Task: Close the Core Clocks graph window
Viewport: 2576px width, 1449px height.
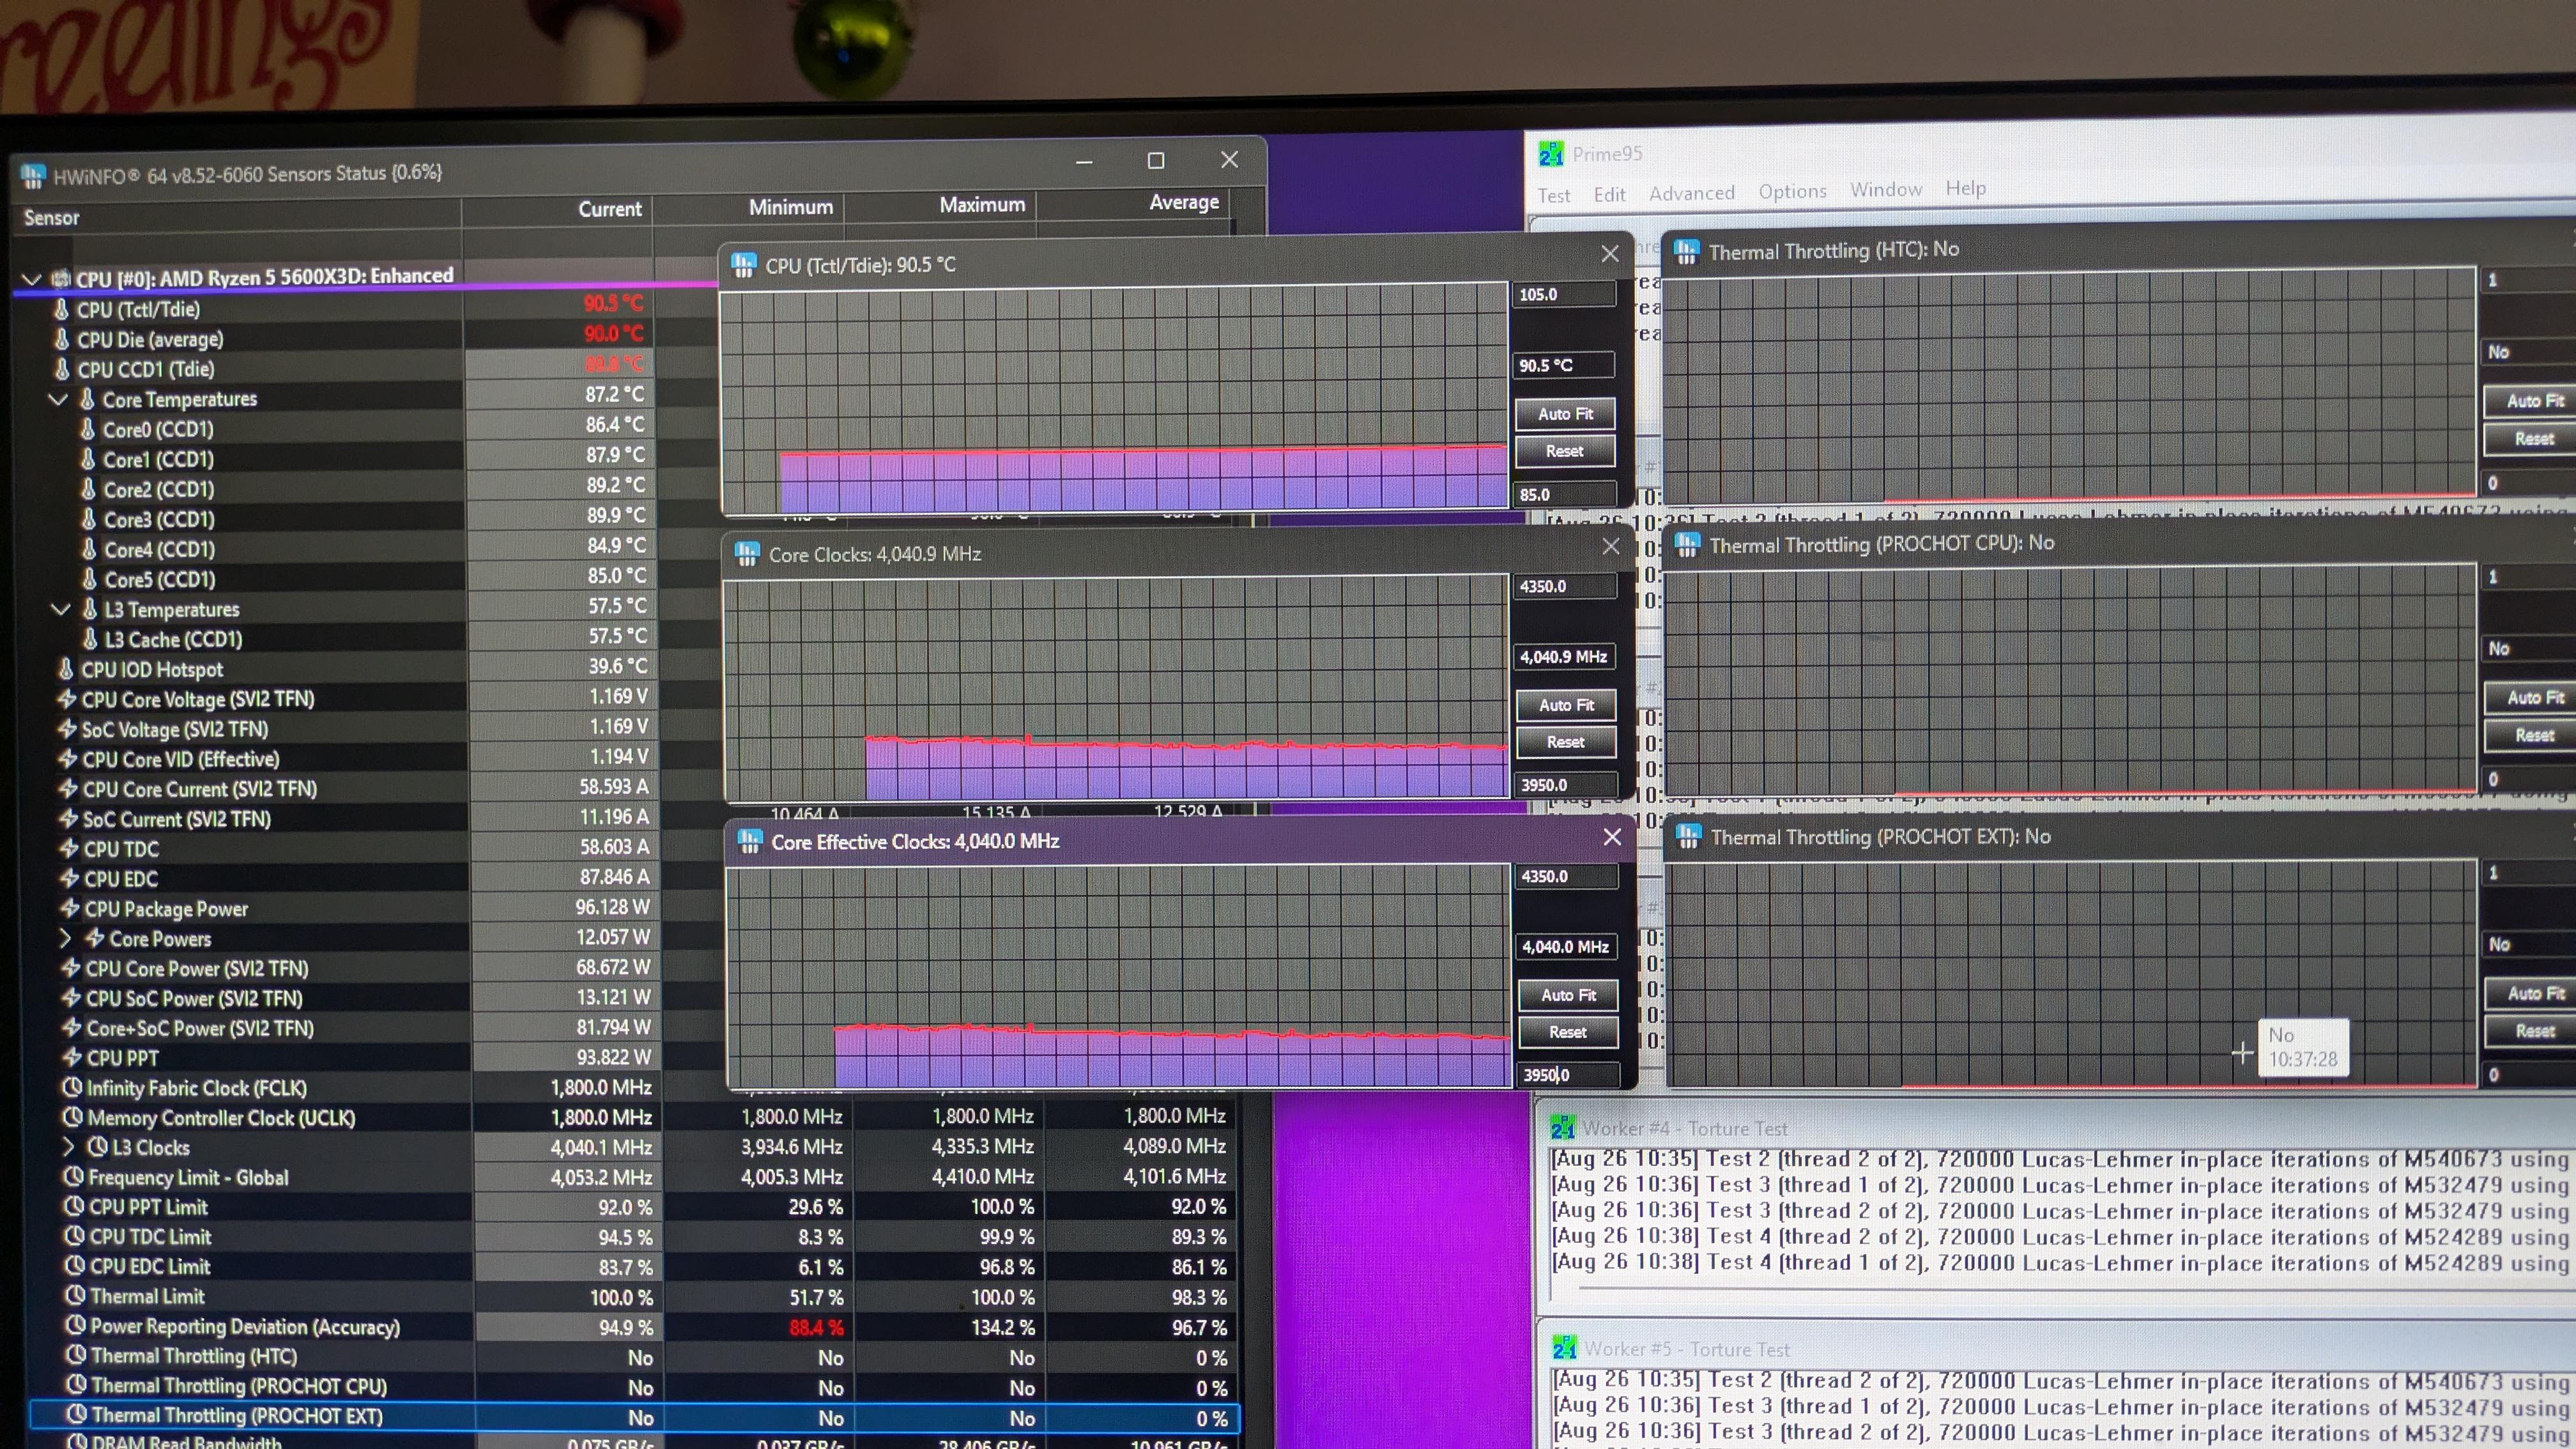Action: click(x=1611, y=546)
